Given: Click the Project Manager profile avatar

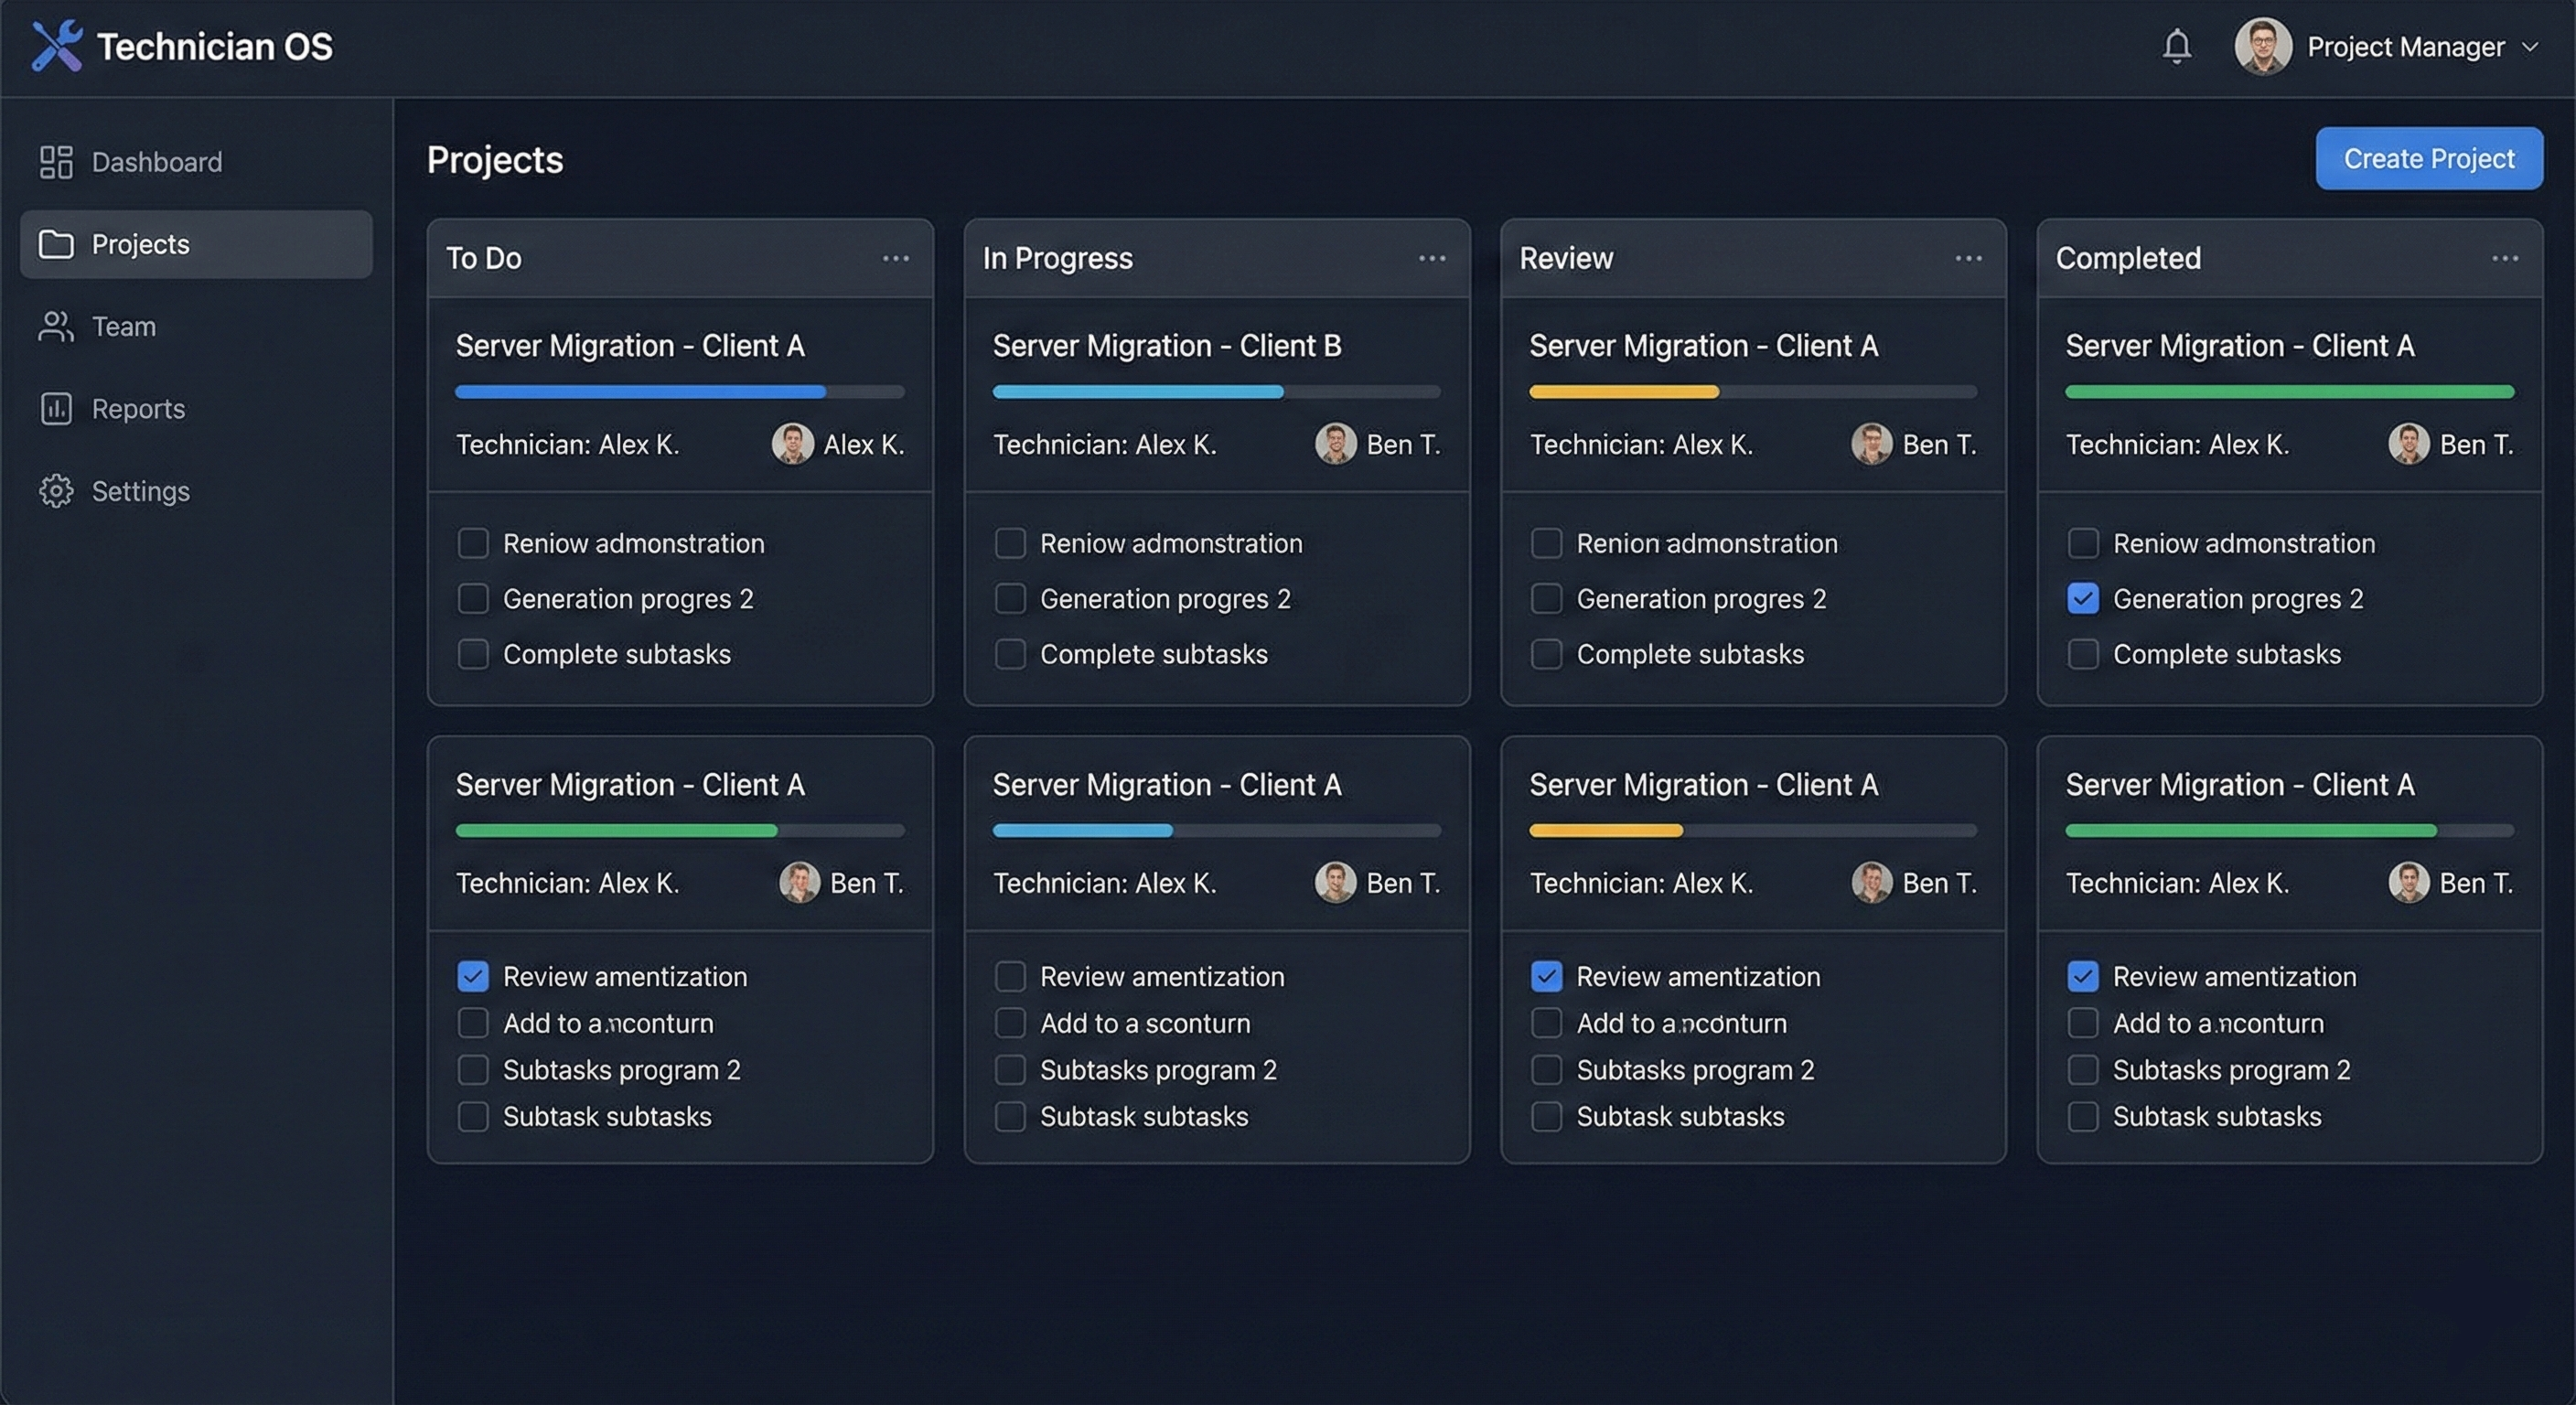Looking at the screenshot, I should (x=2263, y=46).
